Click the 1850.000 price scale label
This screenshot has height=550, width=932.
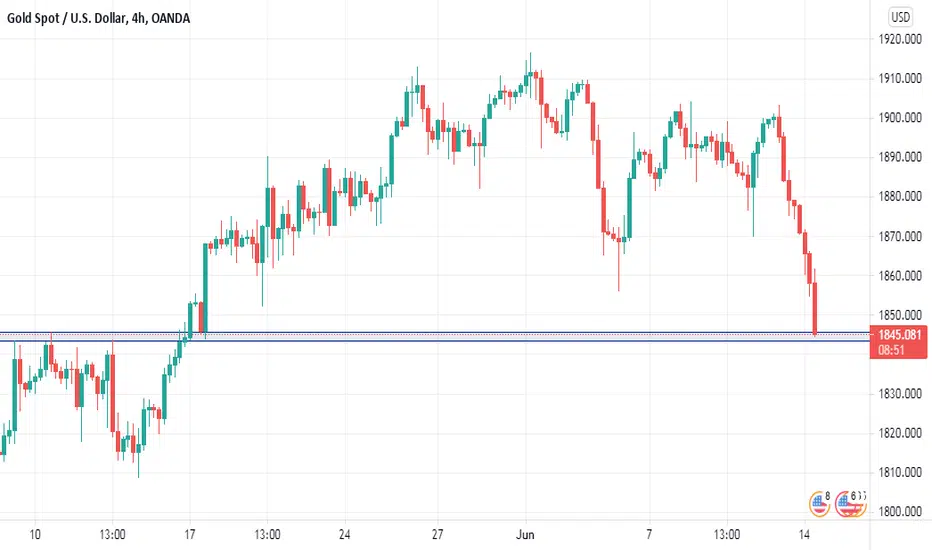(900, 315)
